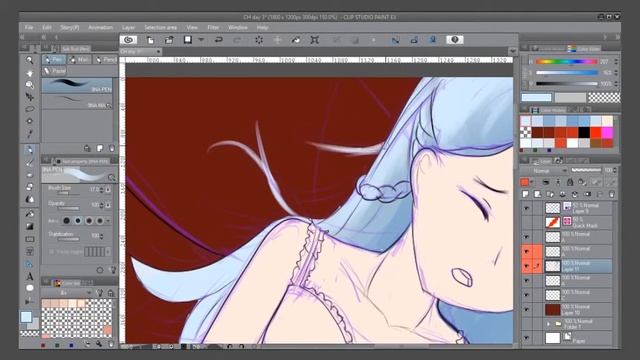Viewport: 640px width, 360px height.
Task: Select the Brush tool in toolbox
Action: point(29,162)
